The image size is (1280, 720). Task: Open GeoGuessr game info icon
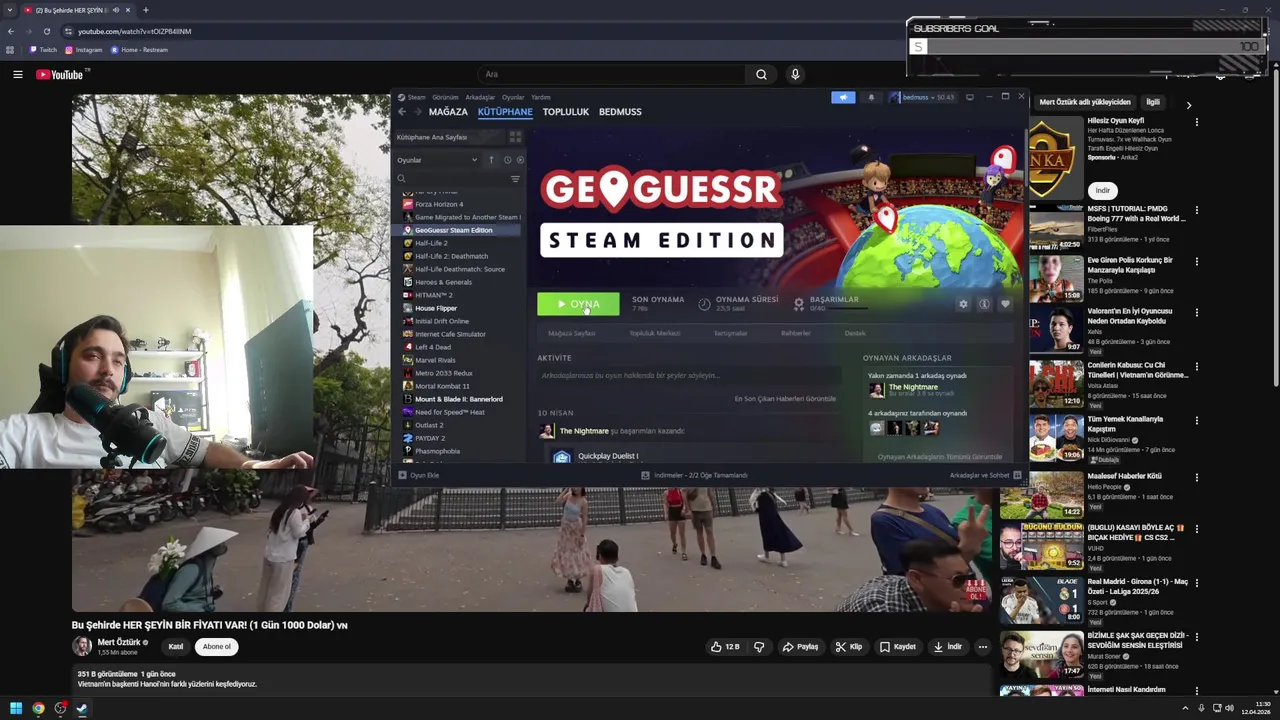[x=984, y=304]
